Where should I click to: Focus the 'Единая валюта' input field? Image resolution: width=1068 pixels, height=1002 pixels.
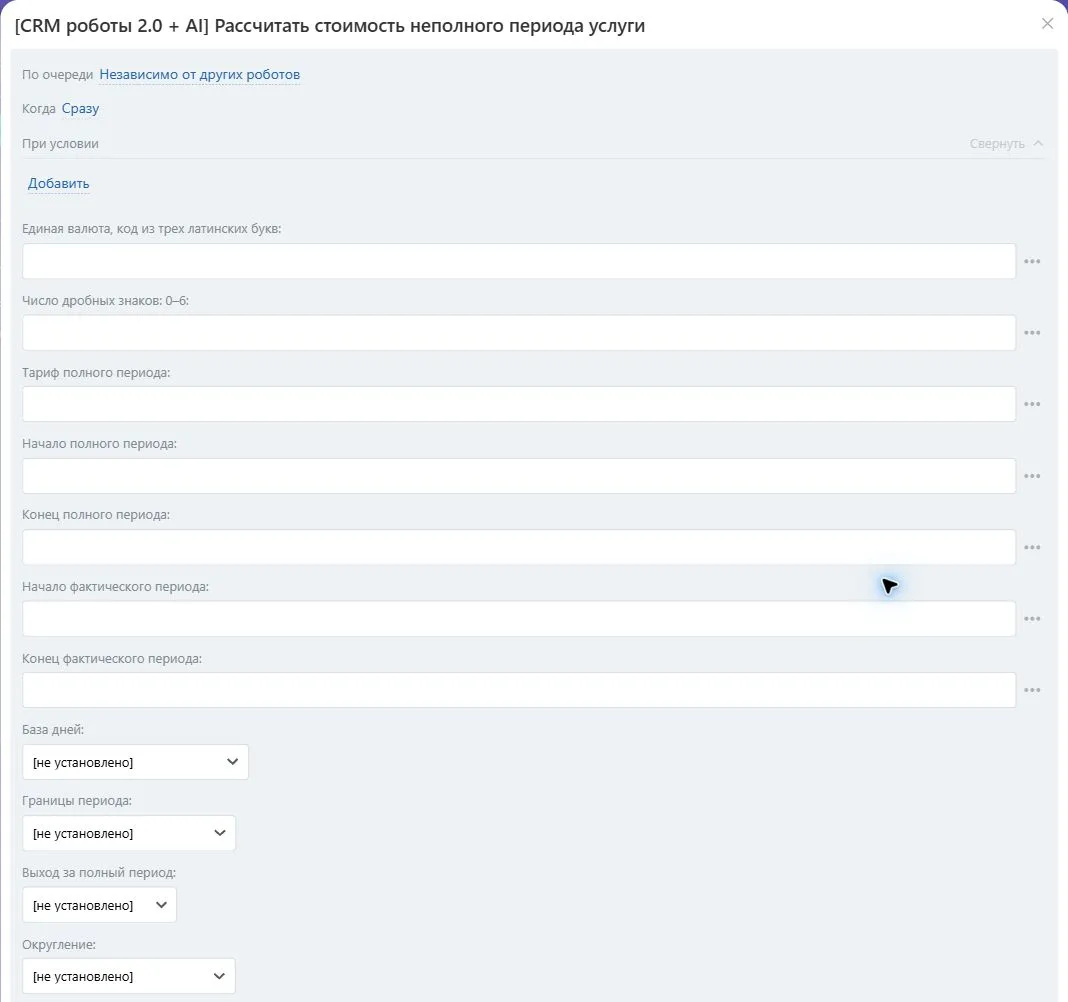point(519,262)
